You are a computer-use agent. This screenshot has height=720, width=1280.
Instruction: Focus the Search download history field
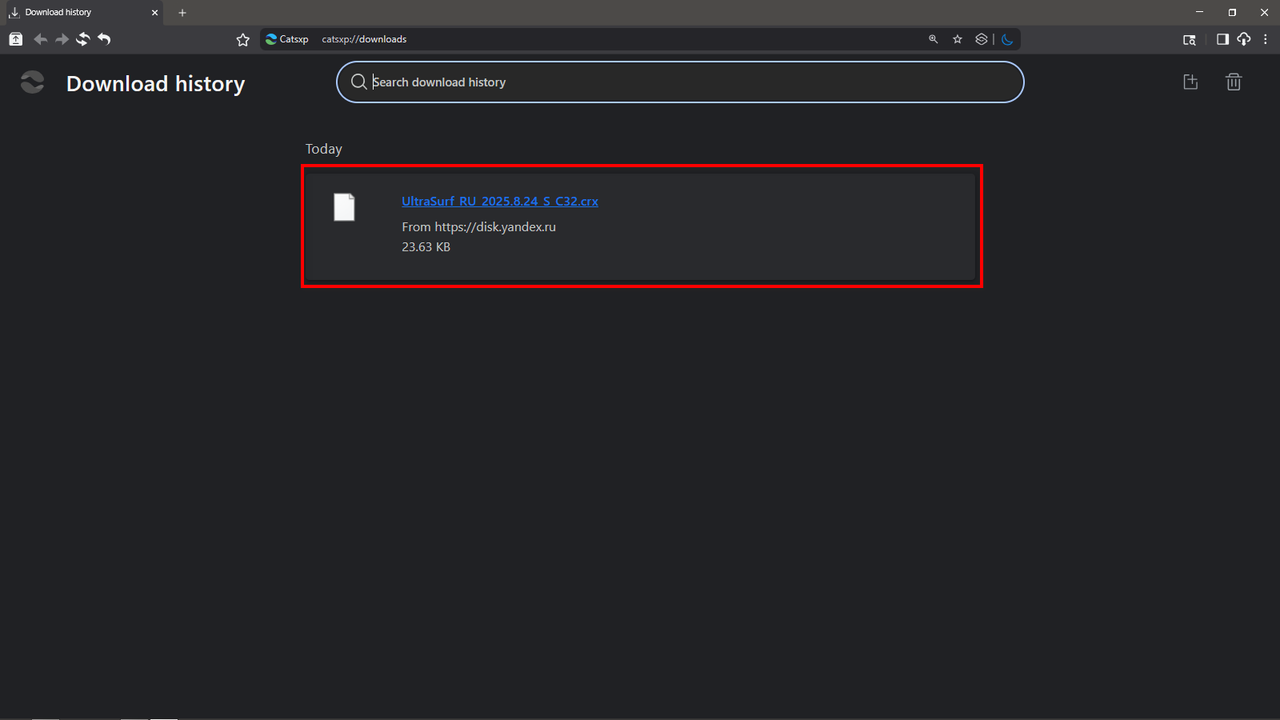coord(680,82)
